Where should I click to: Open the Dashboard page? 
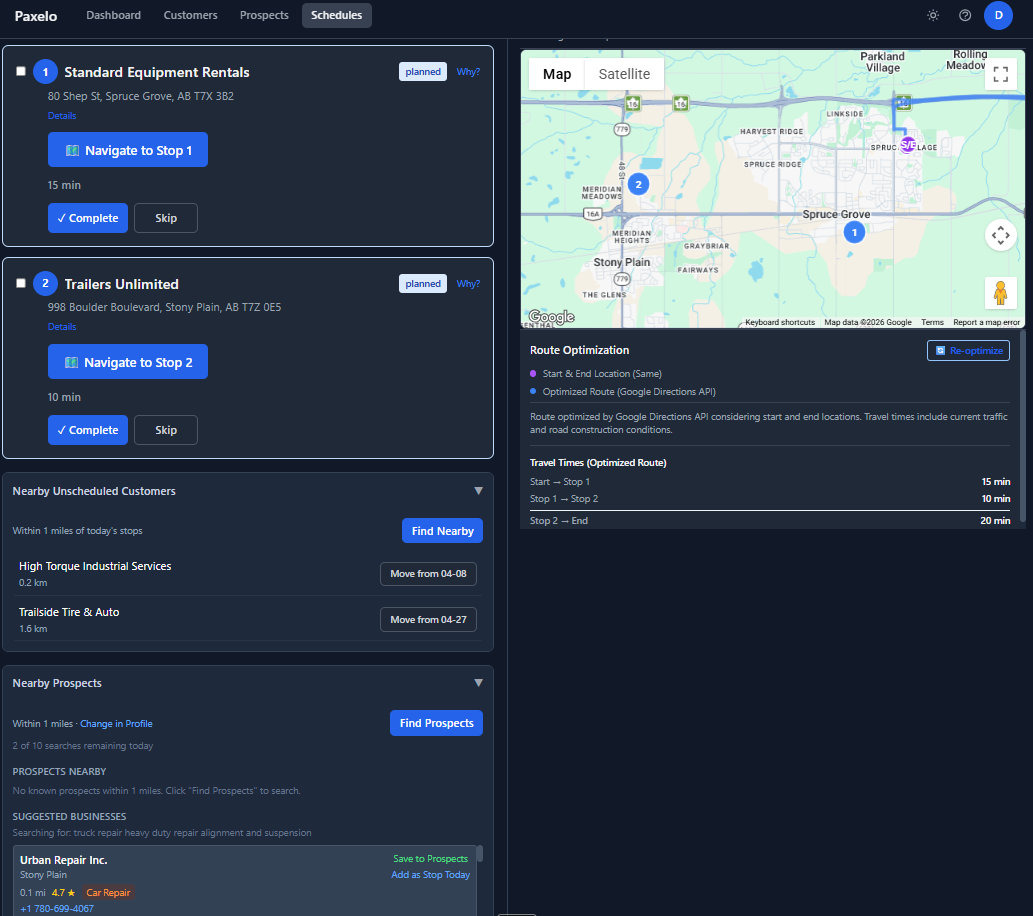[x=113, y=15]
